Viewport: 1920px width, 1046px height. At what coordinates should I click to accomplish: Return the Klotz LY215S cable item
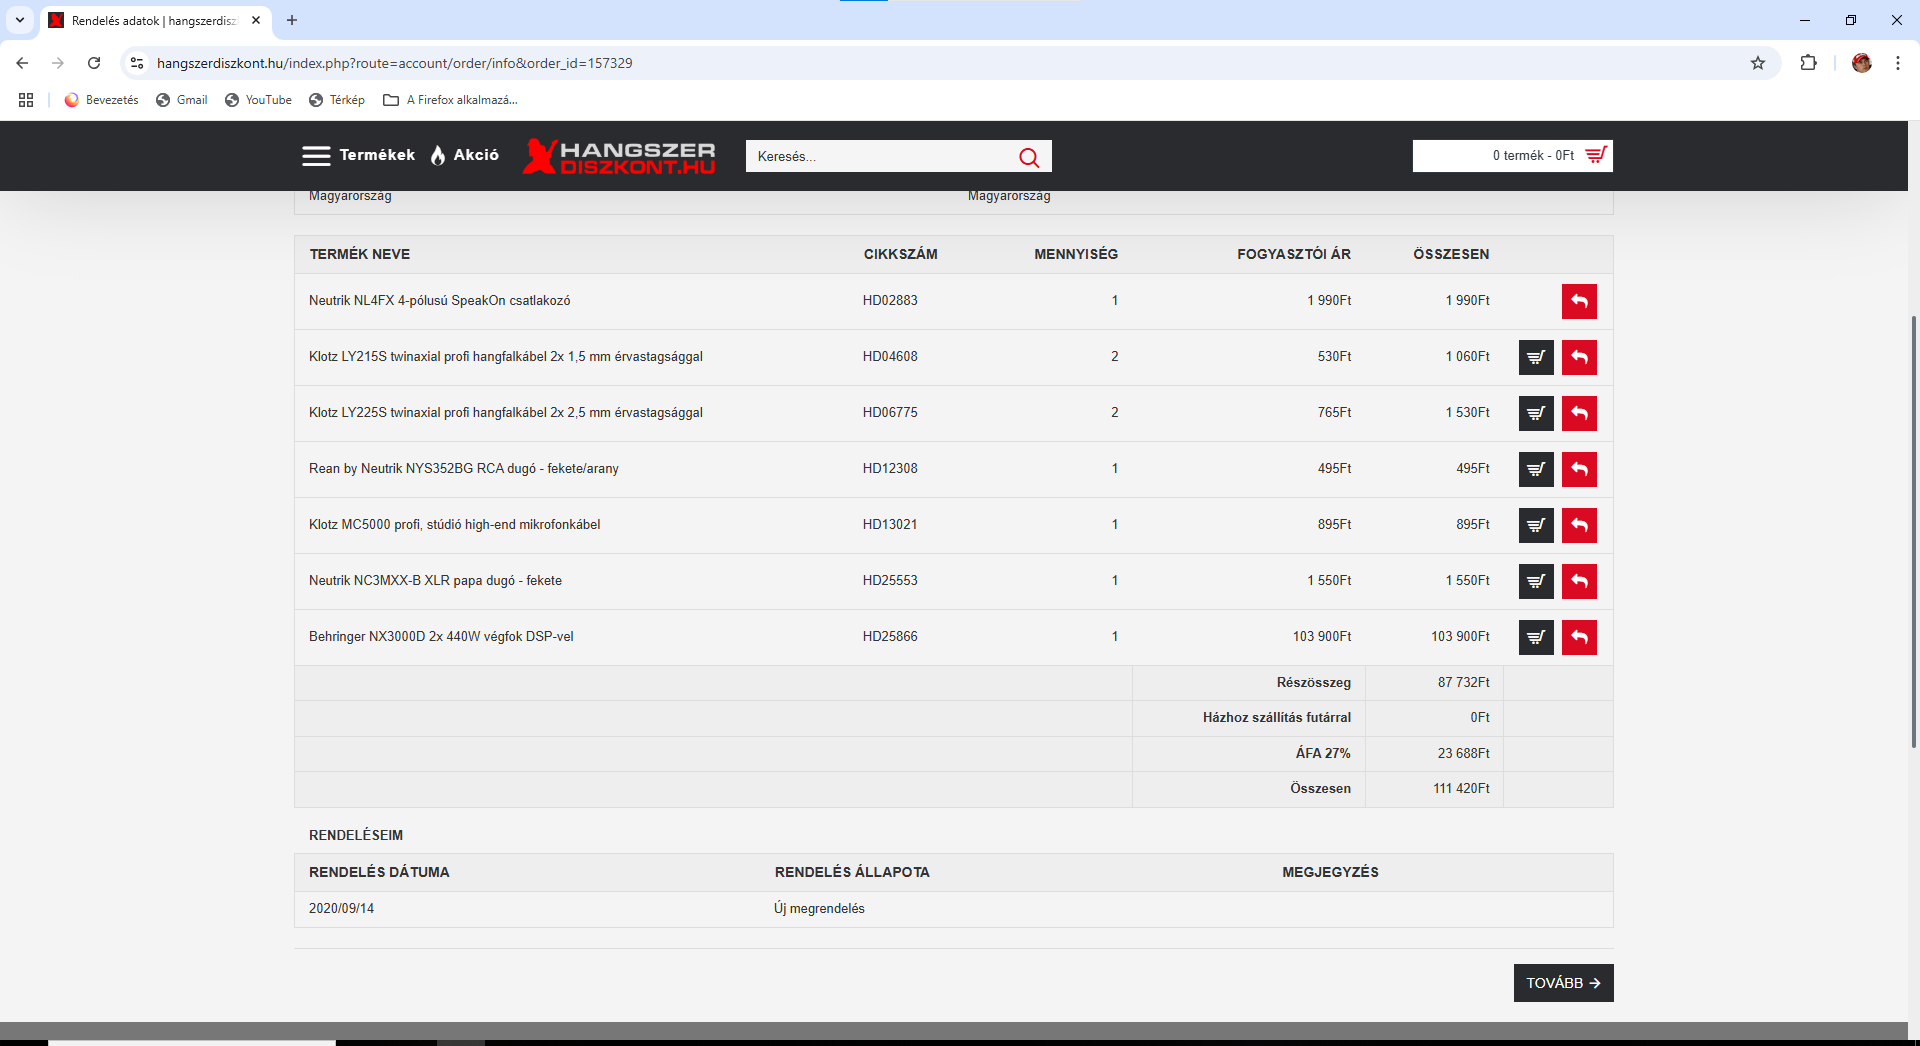click(x=1579, y=357)
